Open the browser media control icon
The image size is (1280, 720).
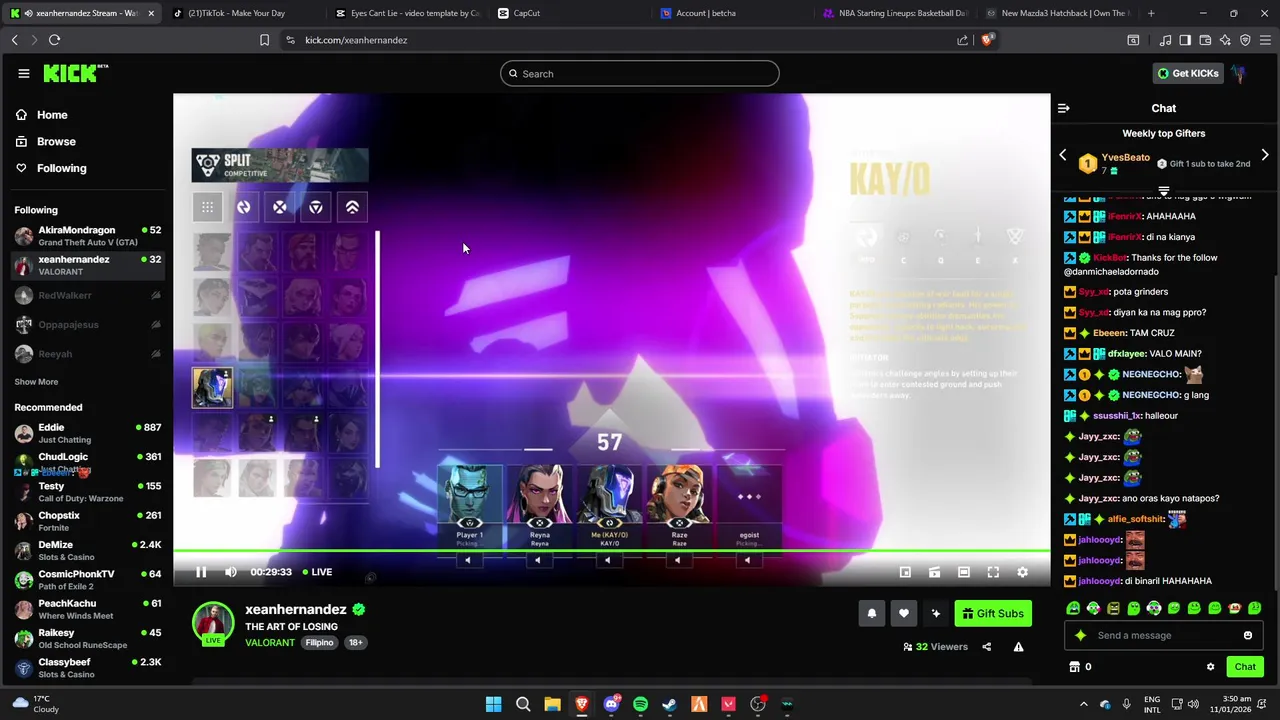coord(1165,40)
